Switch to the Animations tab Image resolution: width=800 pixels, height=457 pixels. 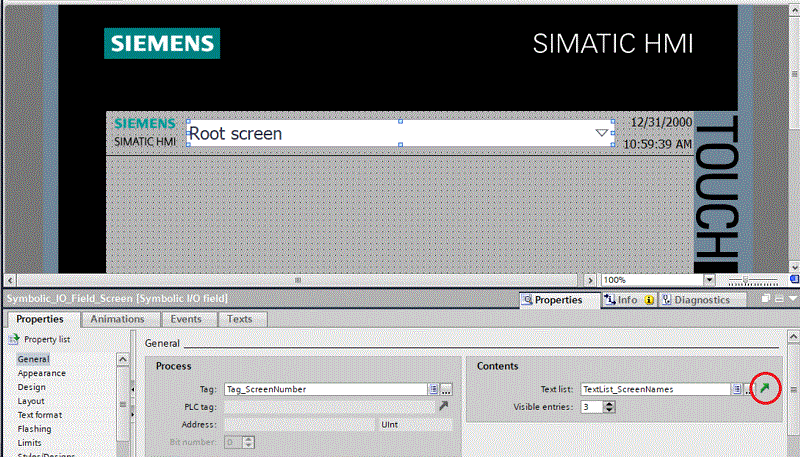click(x=117, y=319)
